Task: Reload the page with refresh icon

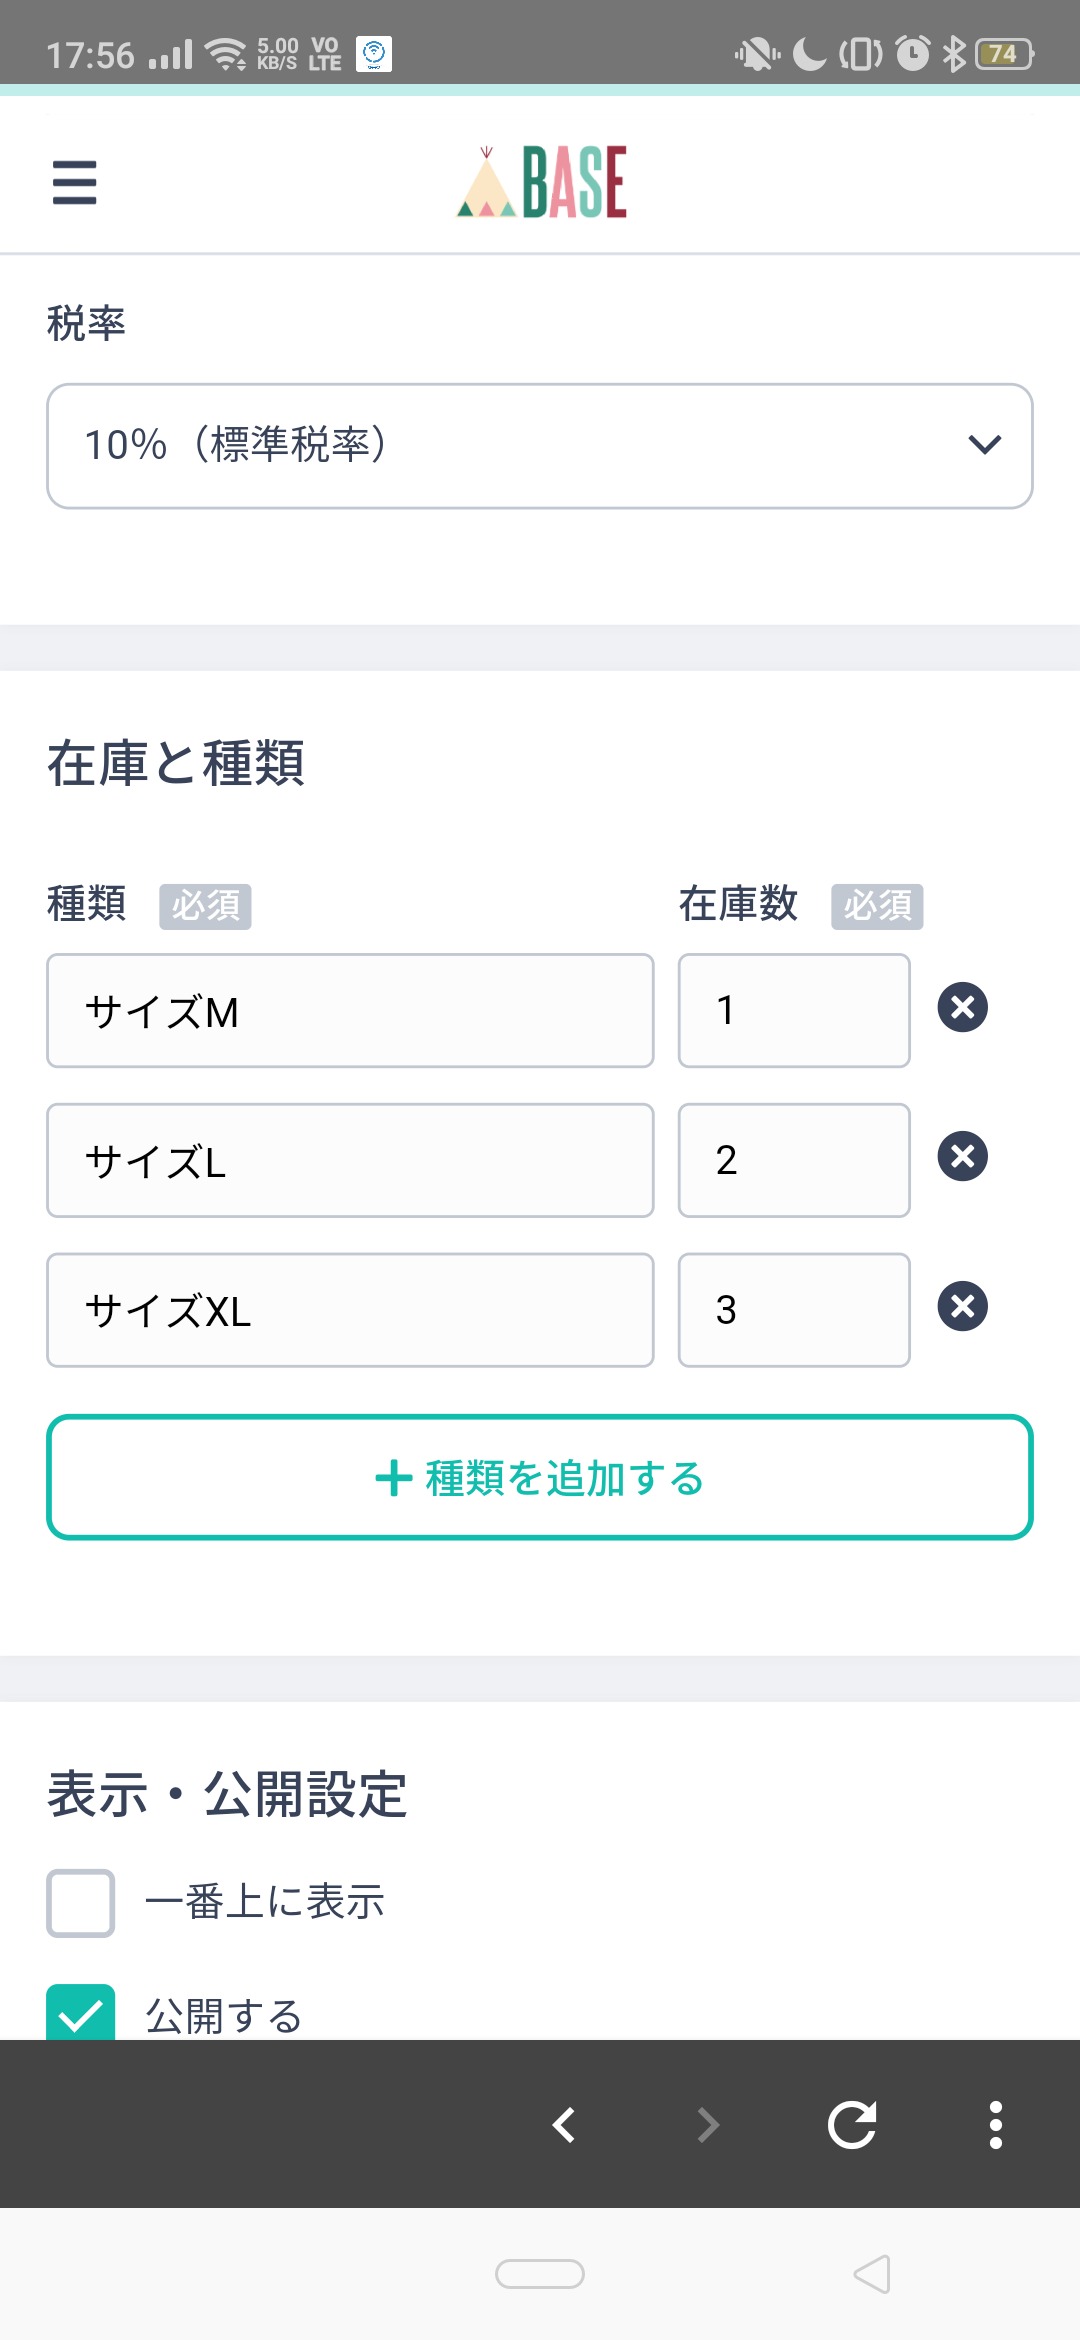Action: pyautogui.click(x=852, y=2124)
